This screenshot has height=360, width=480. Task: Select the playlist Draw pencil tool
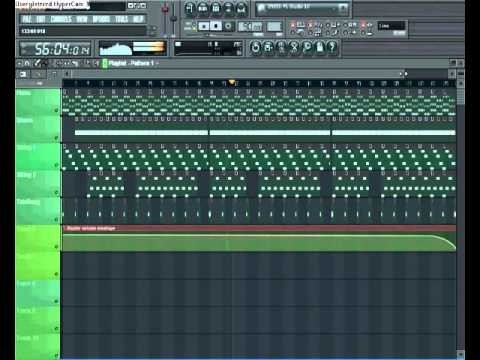[x=37, y=63]
